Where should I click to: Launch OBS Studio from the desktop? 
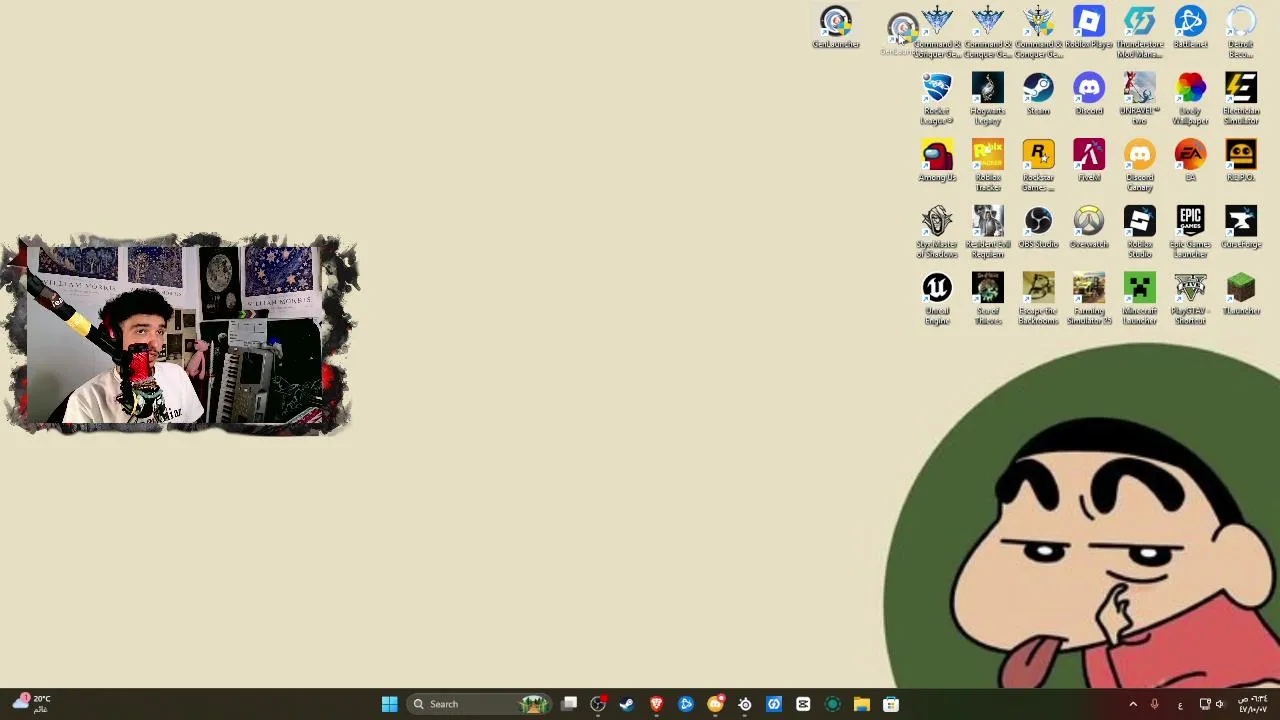click(1038, 228)
